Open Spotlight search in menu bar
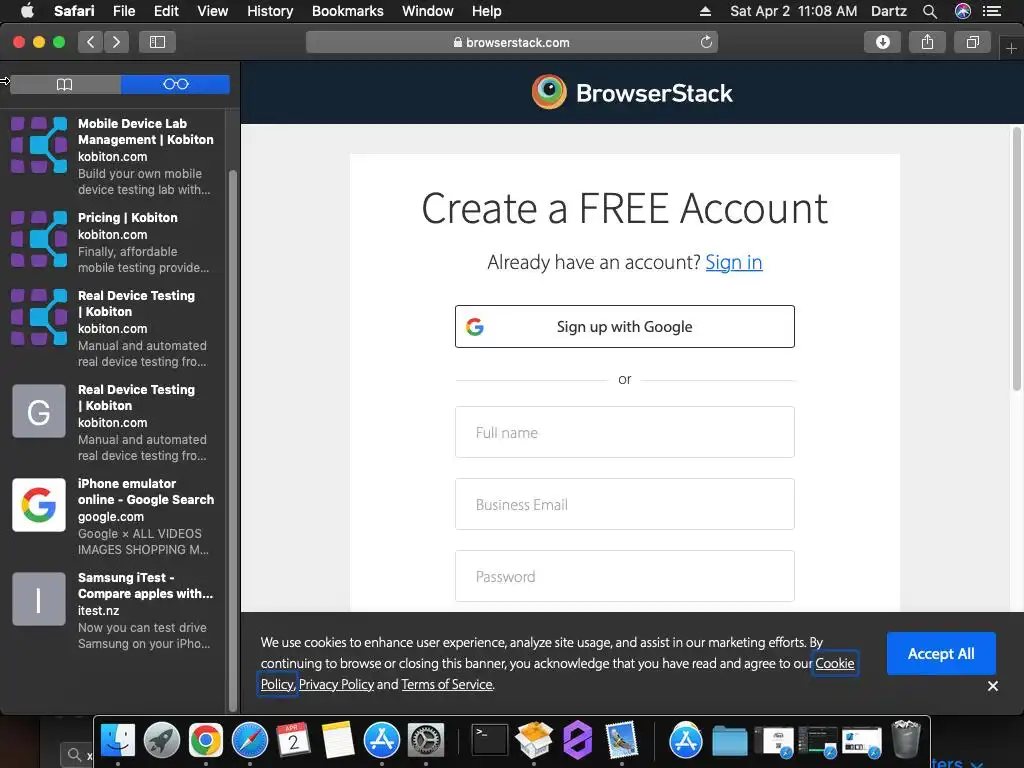This screenshot has width=1024, height=768. tap(930, 11)
